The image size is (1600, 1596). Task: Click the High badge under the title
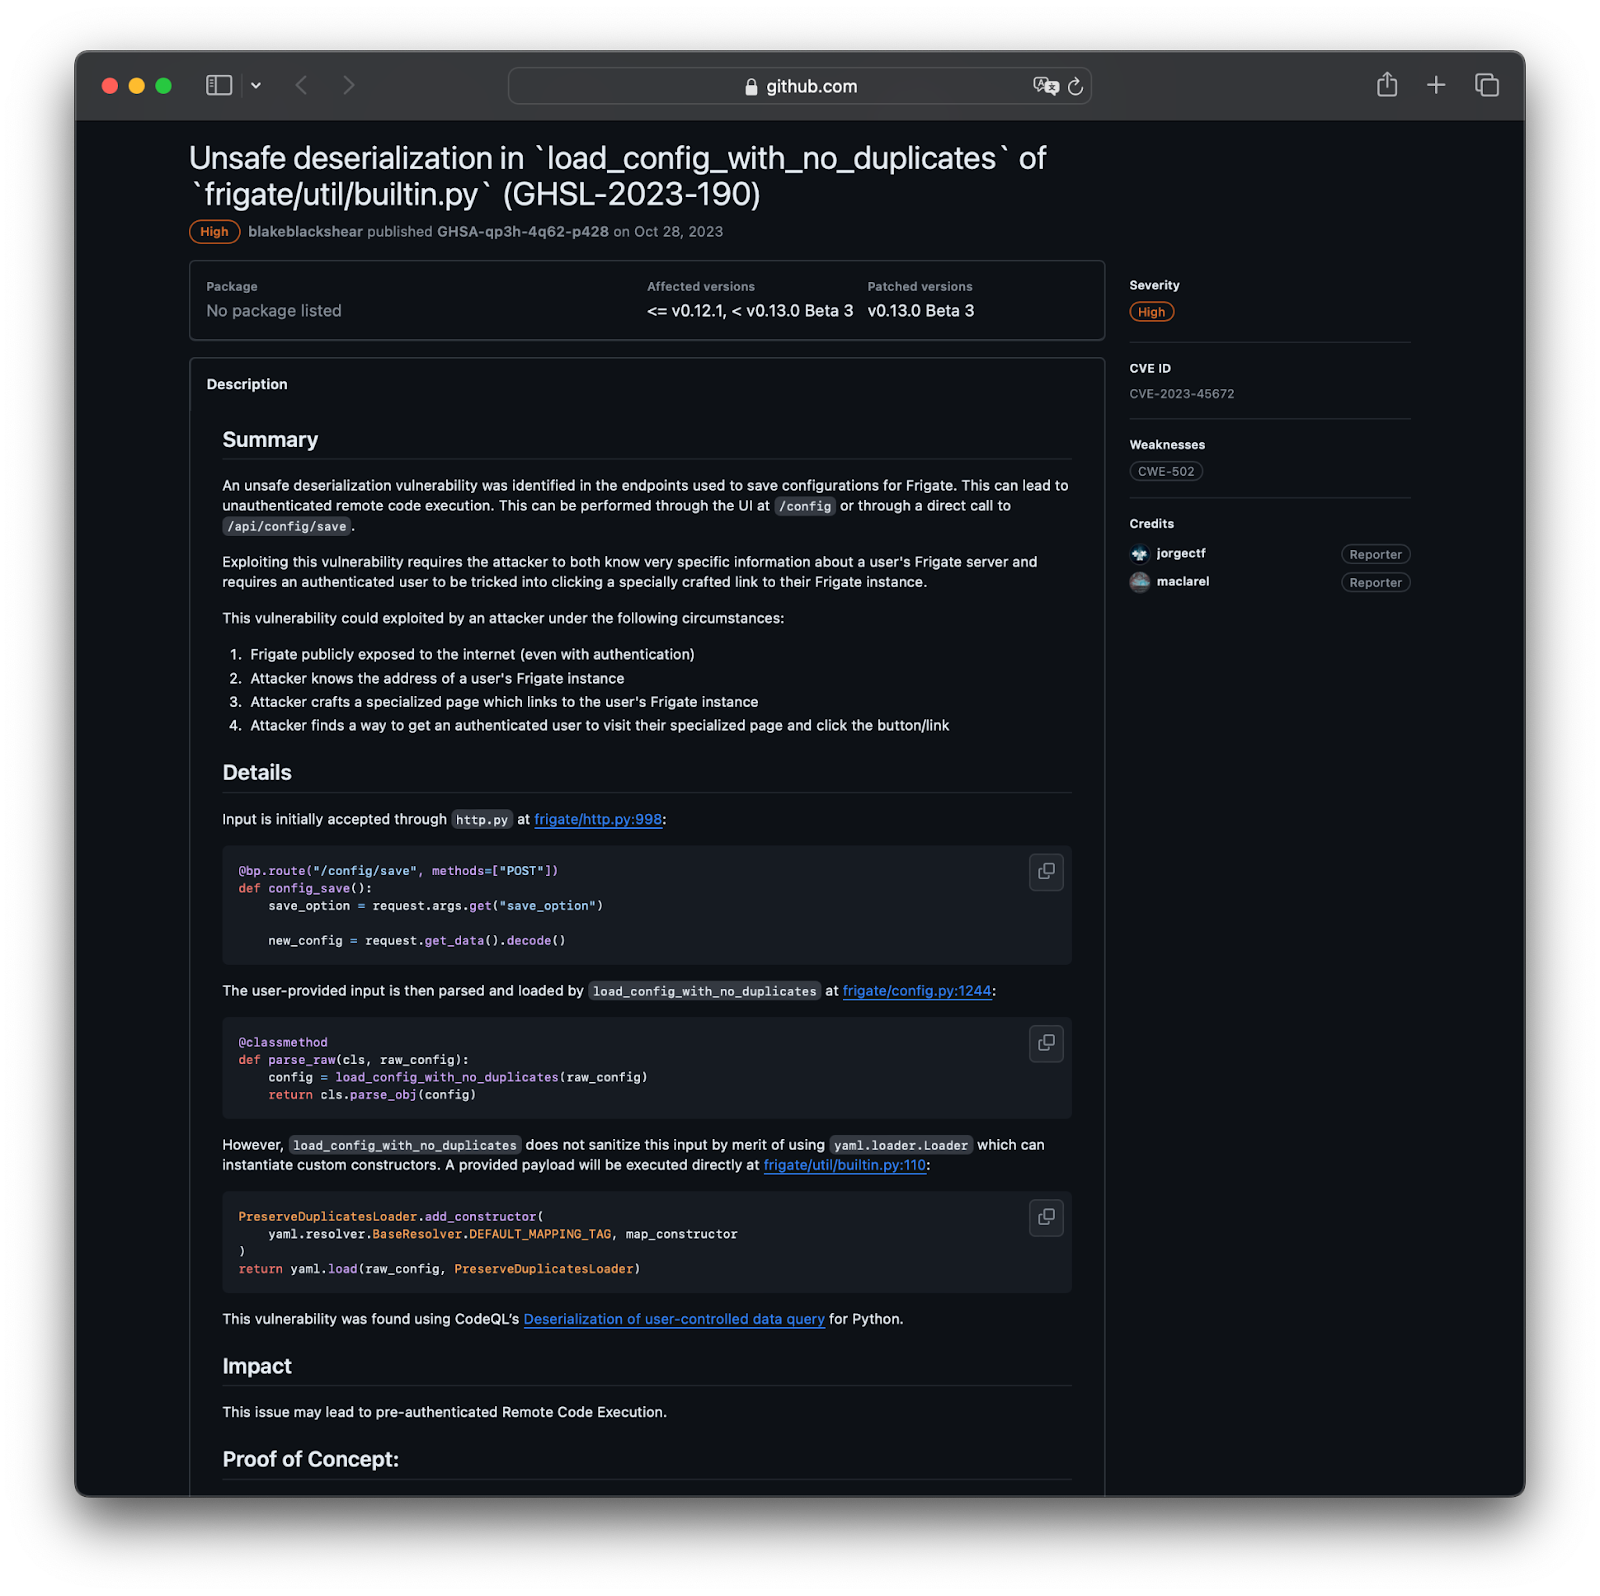pos(214,232)
